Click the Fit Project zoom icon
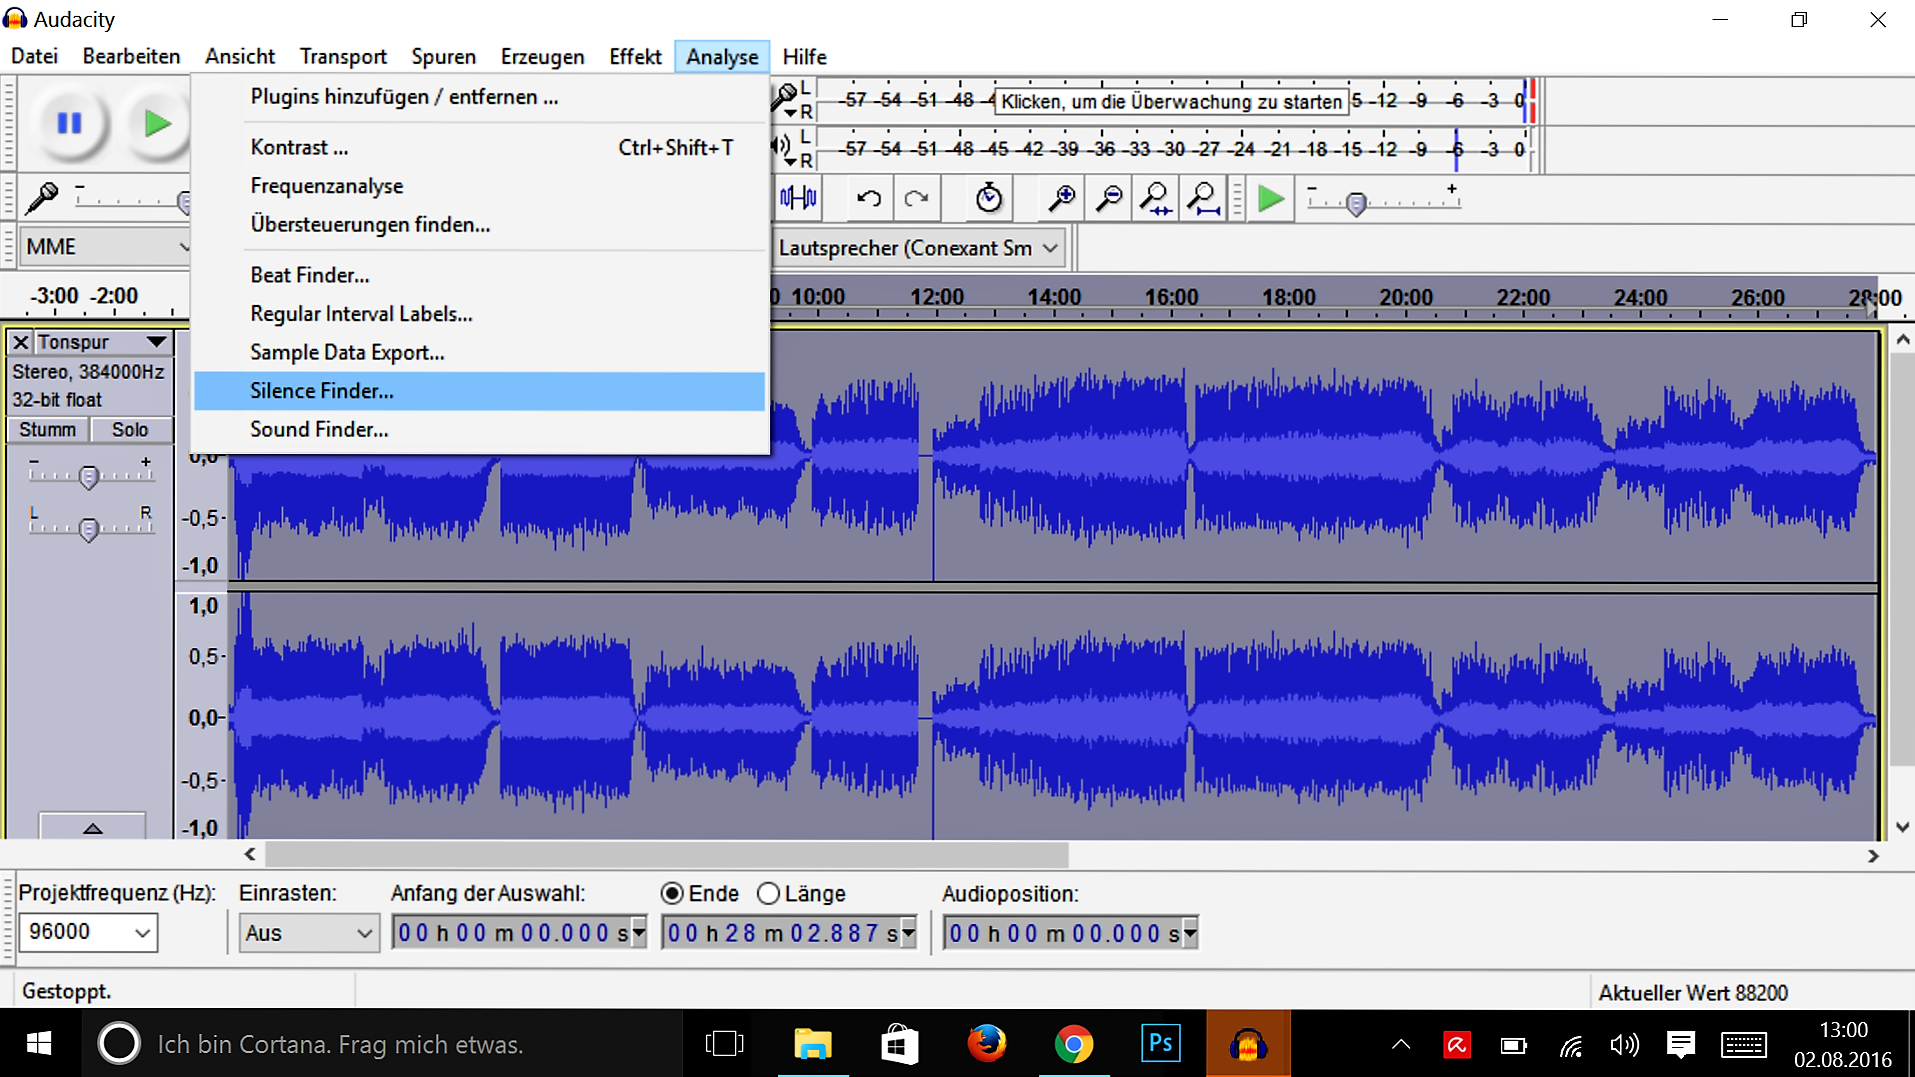Image resolution: width=1915 pixels, height=1077 pixels. tap(1203, 199)
